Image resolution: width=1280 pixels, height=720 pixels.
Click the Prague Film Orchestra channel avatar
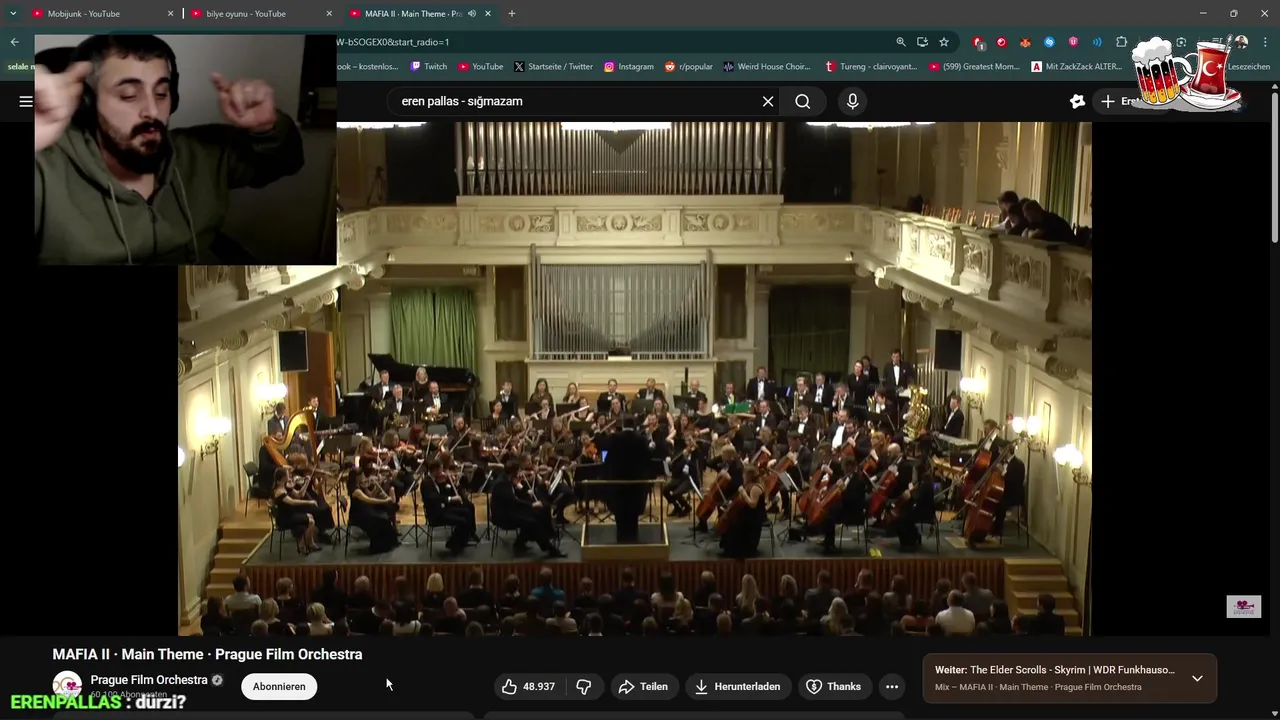pyautogui.click(x=67, y=686)
